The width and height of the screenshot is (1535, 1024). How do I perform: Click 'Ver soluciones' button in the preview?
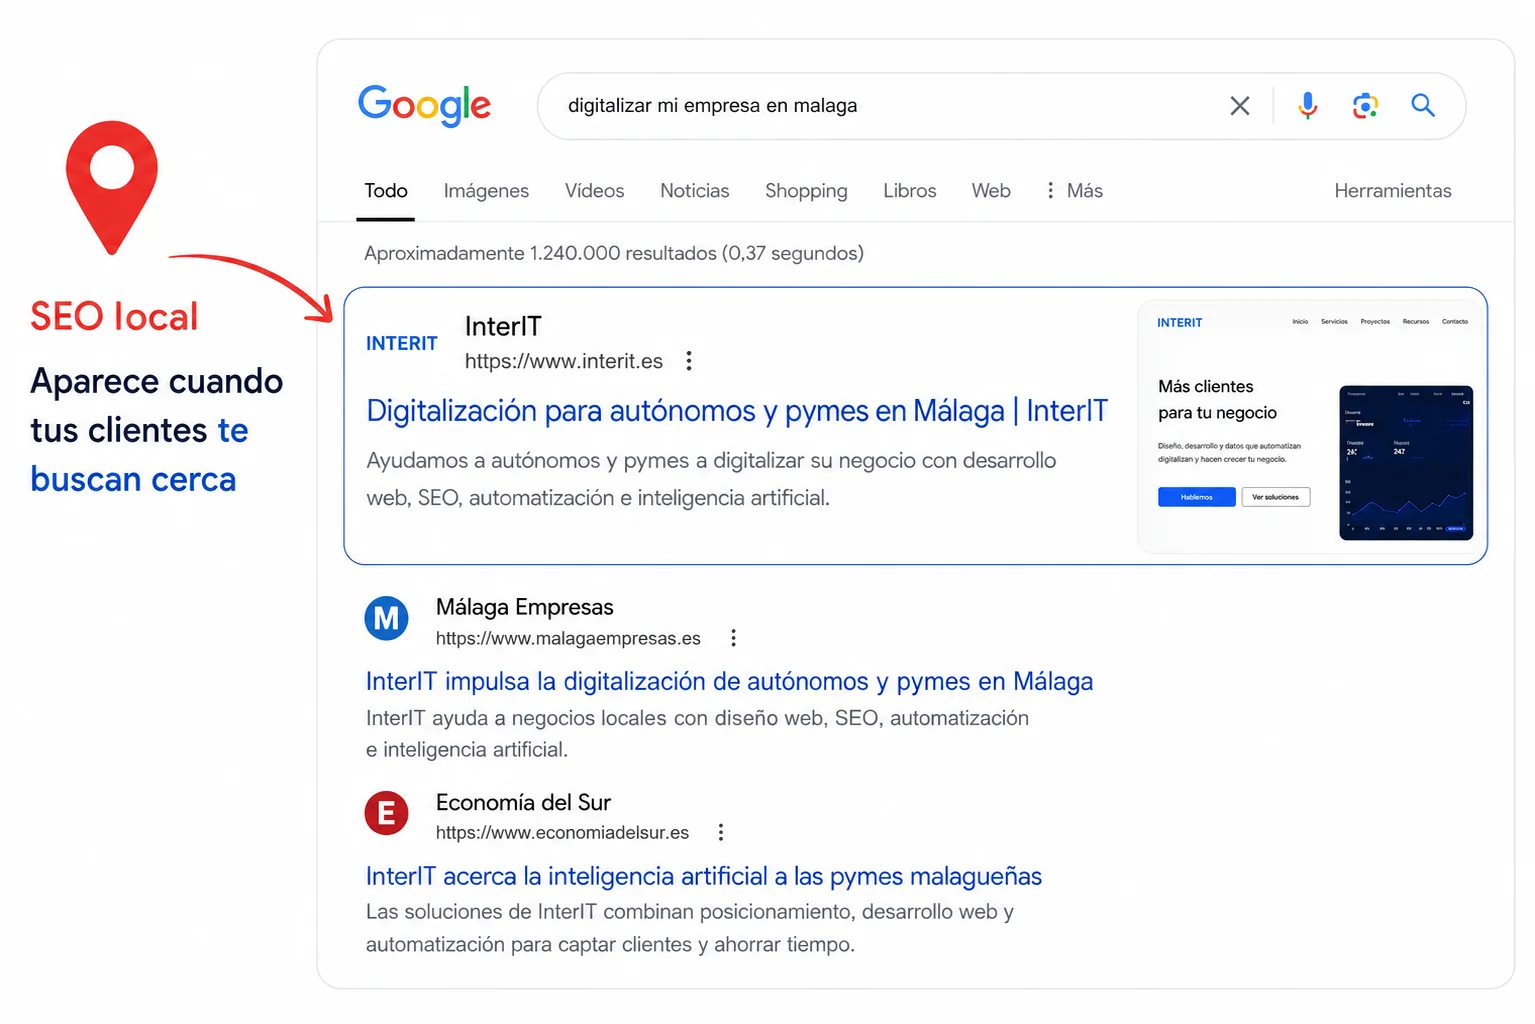1276,497
